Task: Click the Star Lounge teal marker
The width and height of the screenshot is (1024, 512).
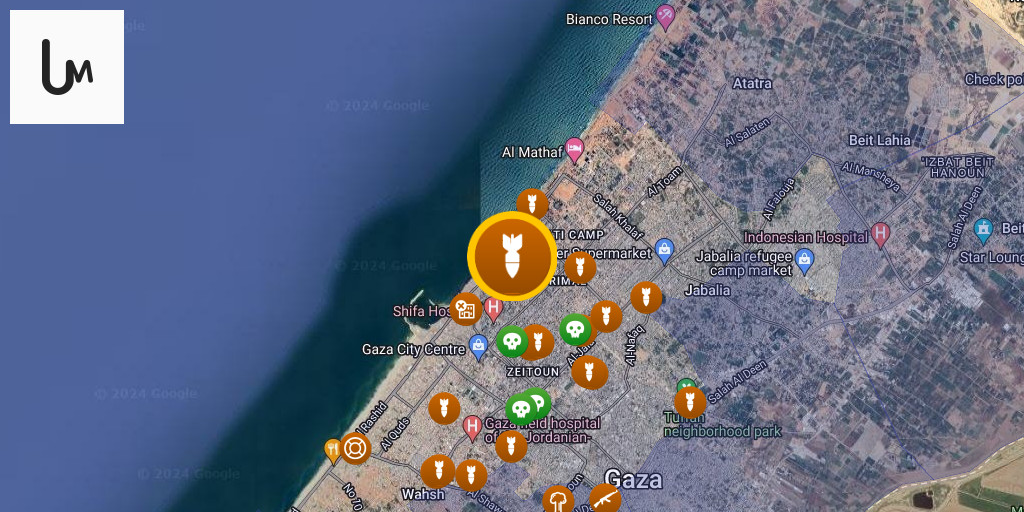Action: [983, 230]
